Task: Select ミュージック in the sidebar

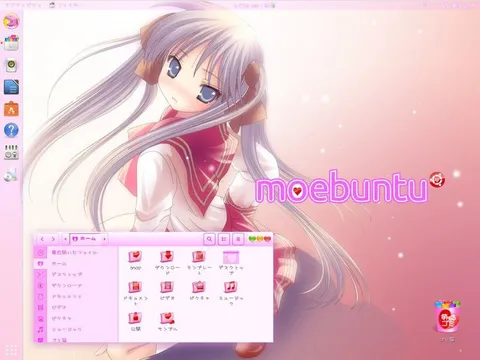Action: tap(76, 329)
